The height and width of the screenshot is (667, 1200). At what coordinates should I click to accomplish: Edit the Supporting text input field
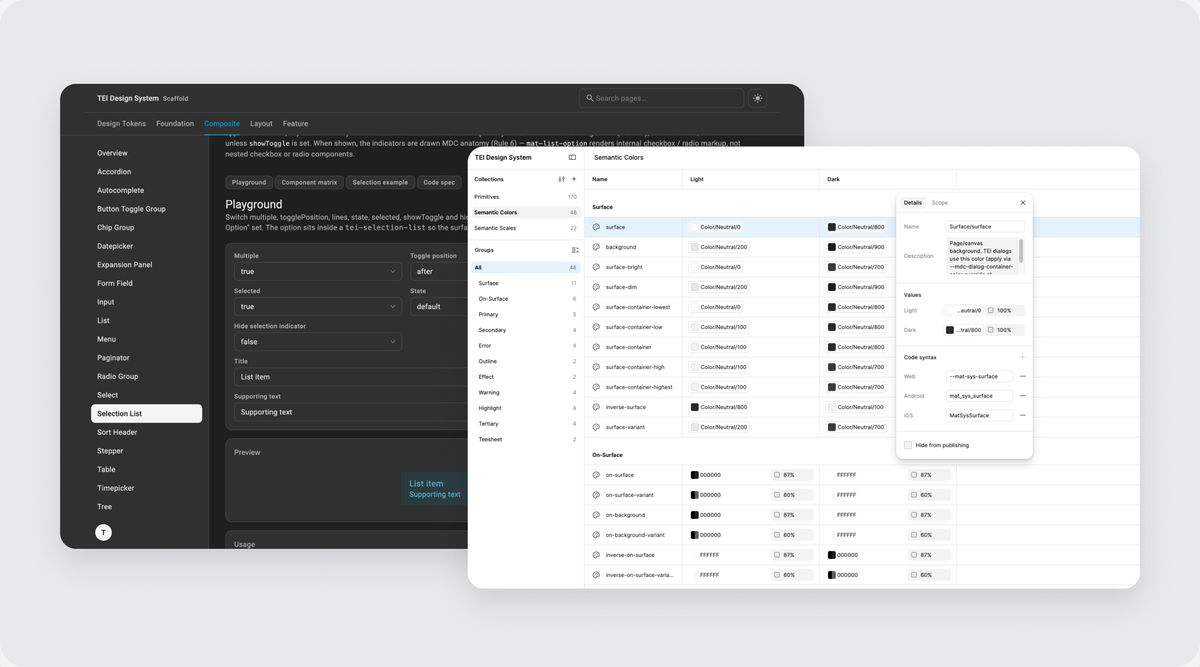[x=351, y=412]
